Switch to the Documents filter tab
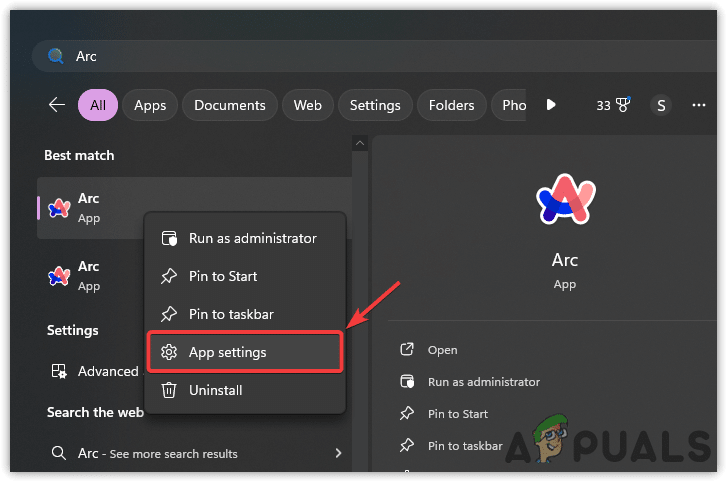 [230, 105]
